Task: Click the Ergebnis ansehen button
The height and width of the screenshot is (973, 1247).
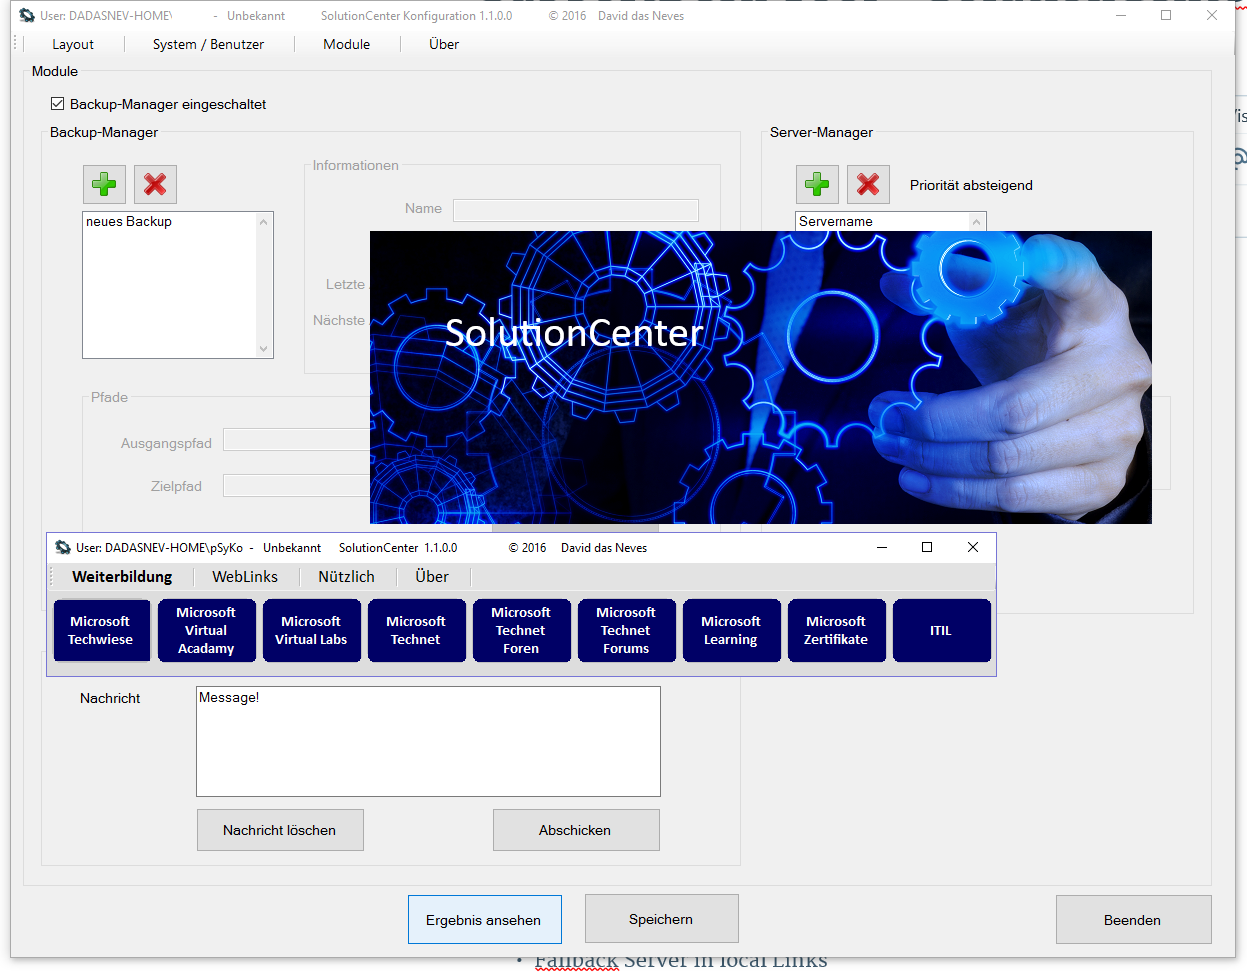Action: point(484,918)
